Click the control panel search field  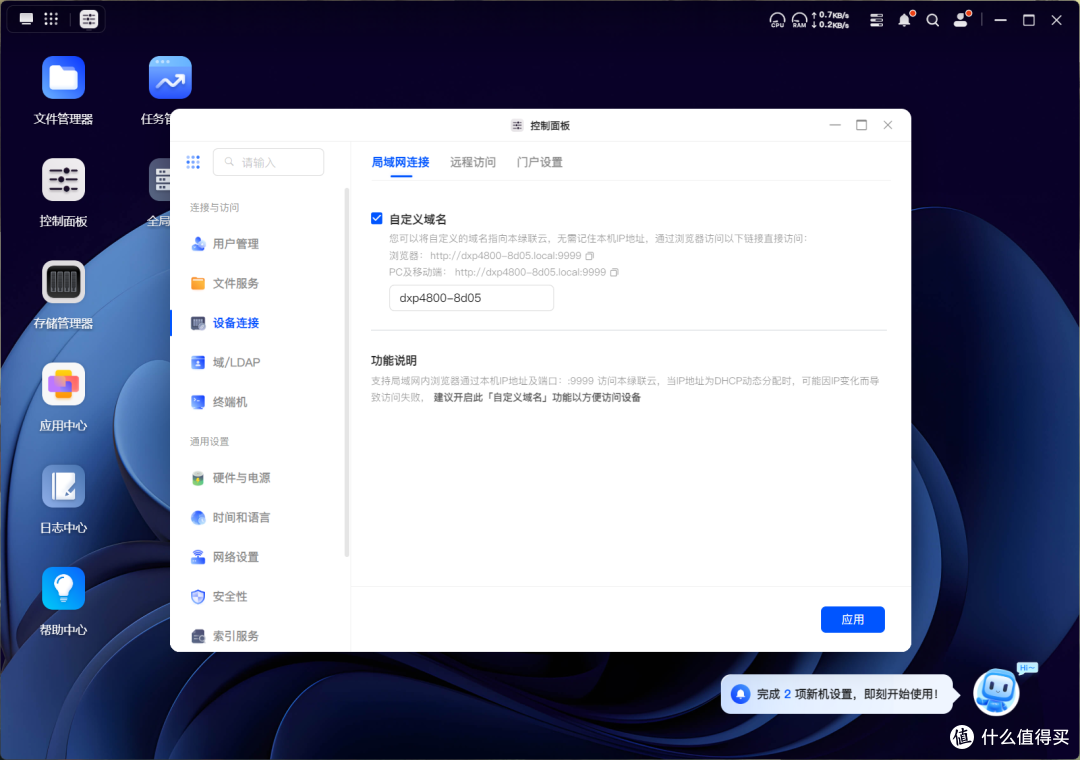(x=269, y=162)
